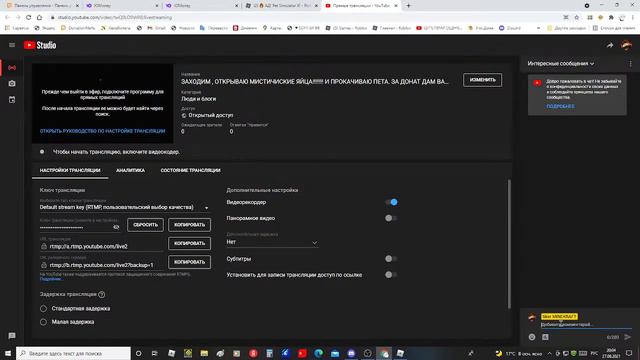
Task: Click the Сбросить stream key button
Action: point(145,225)
